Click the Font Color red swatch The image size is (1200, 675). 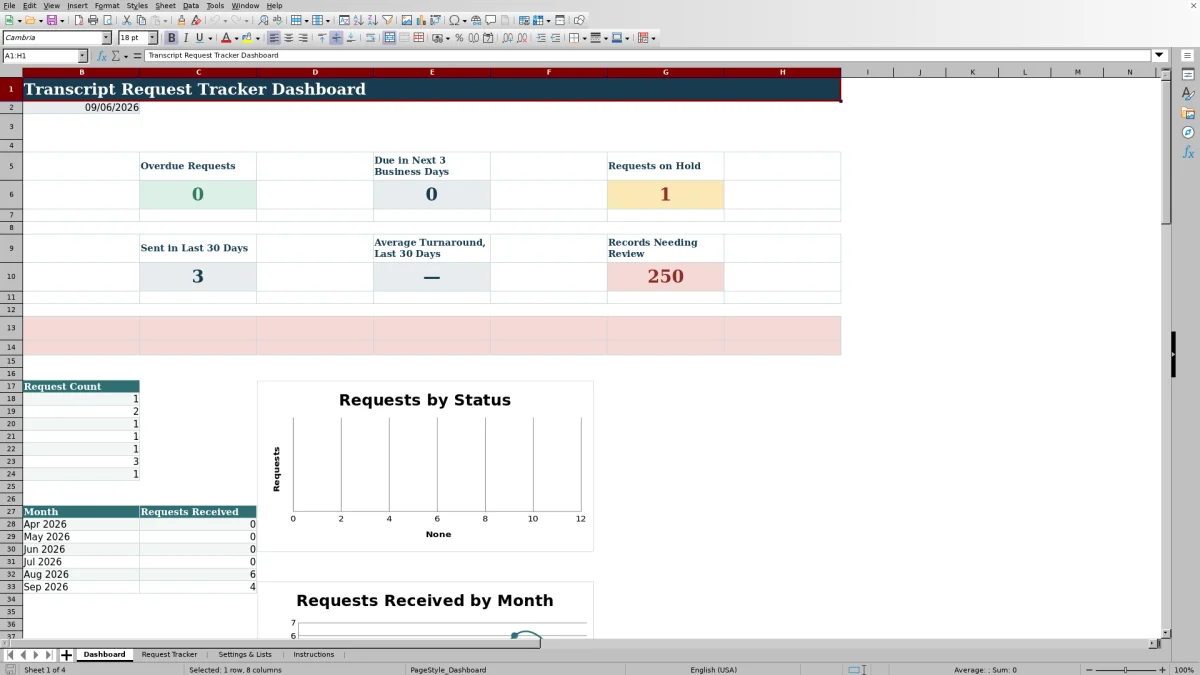pos(226,38)
